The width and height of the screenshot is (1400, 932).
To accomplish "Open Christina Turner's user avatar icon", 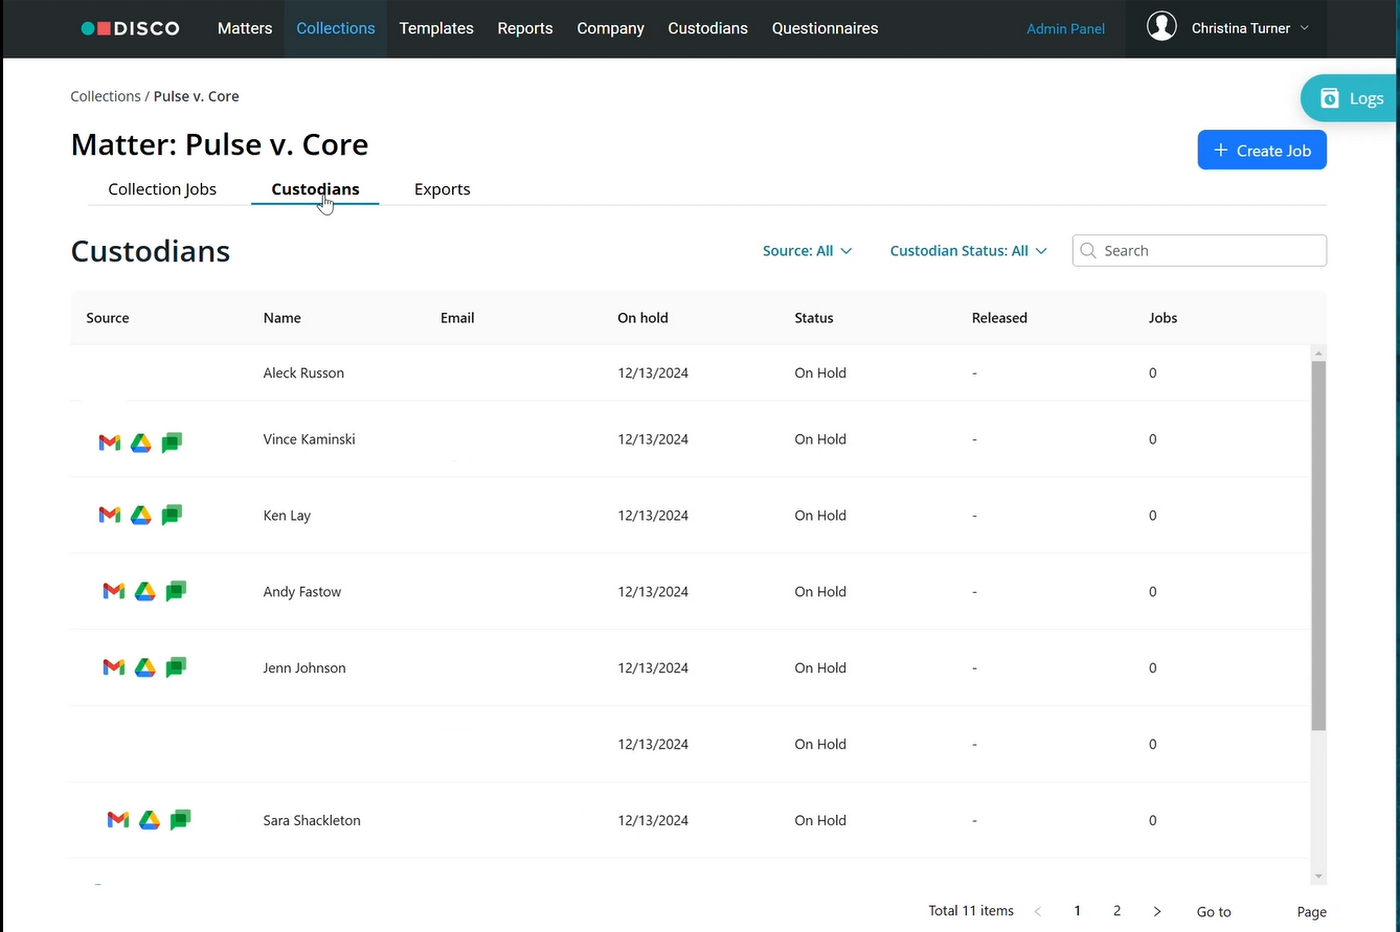I will coord(1161,27).
